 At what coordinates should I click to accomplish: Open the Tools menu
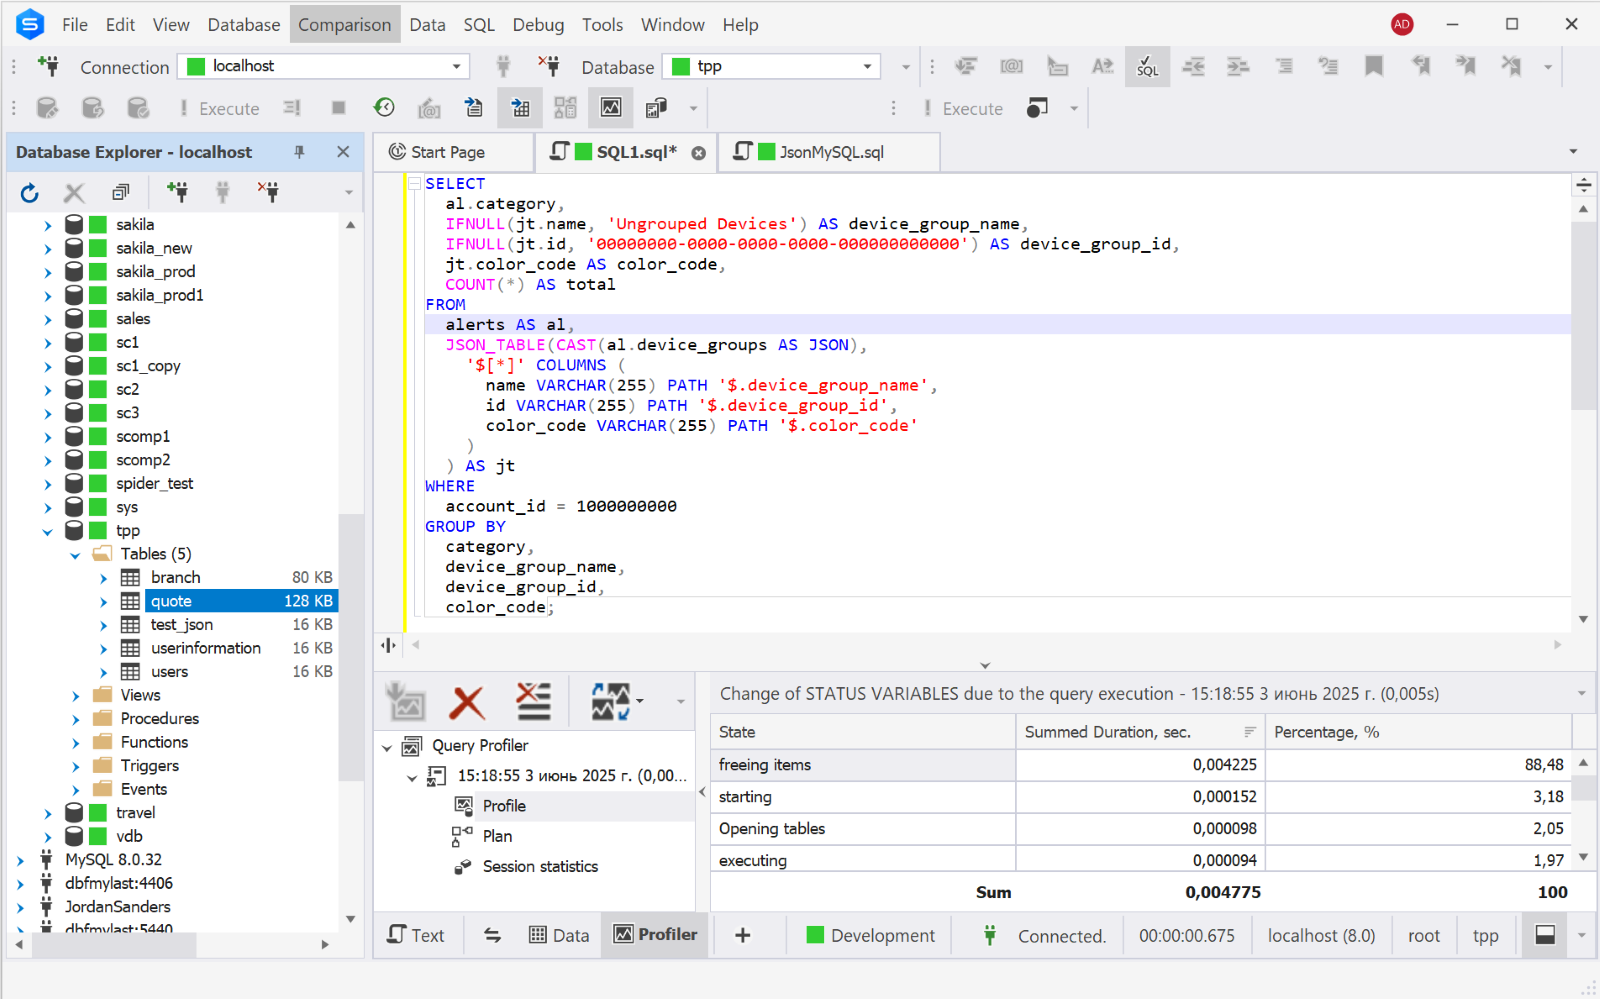pyautogui.click(x=602, y=24)
